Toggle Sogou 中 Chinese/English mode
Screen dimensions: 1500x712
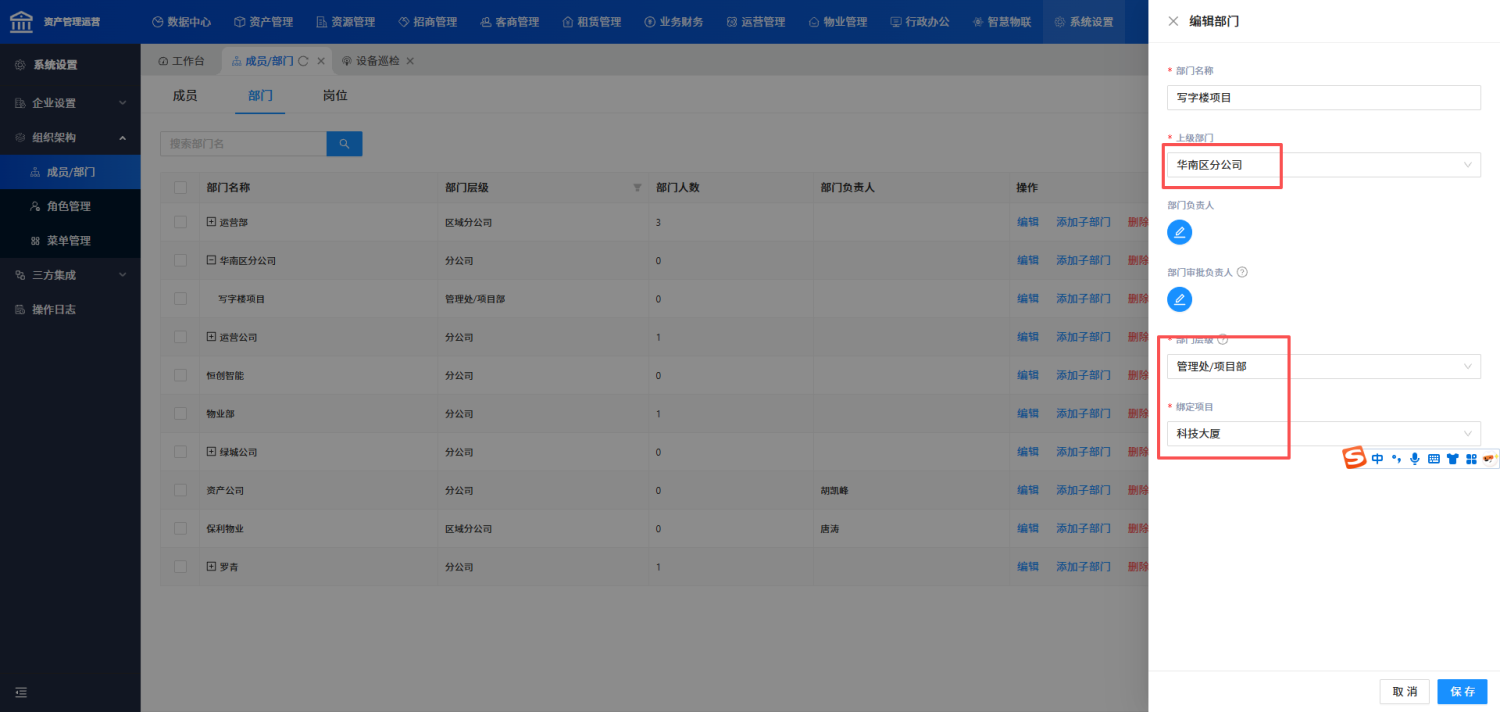coord(1378,459)
